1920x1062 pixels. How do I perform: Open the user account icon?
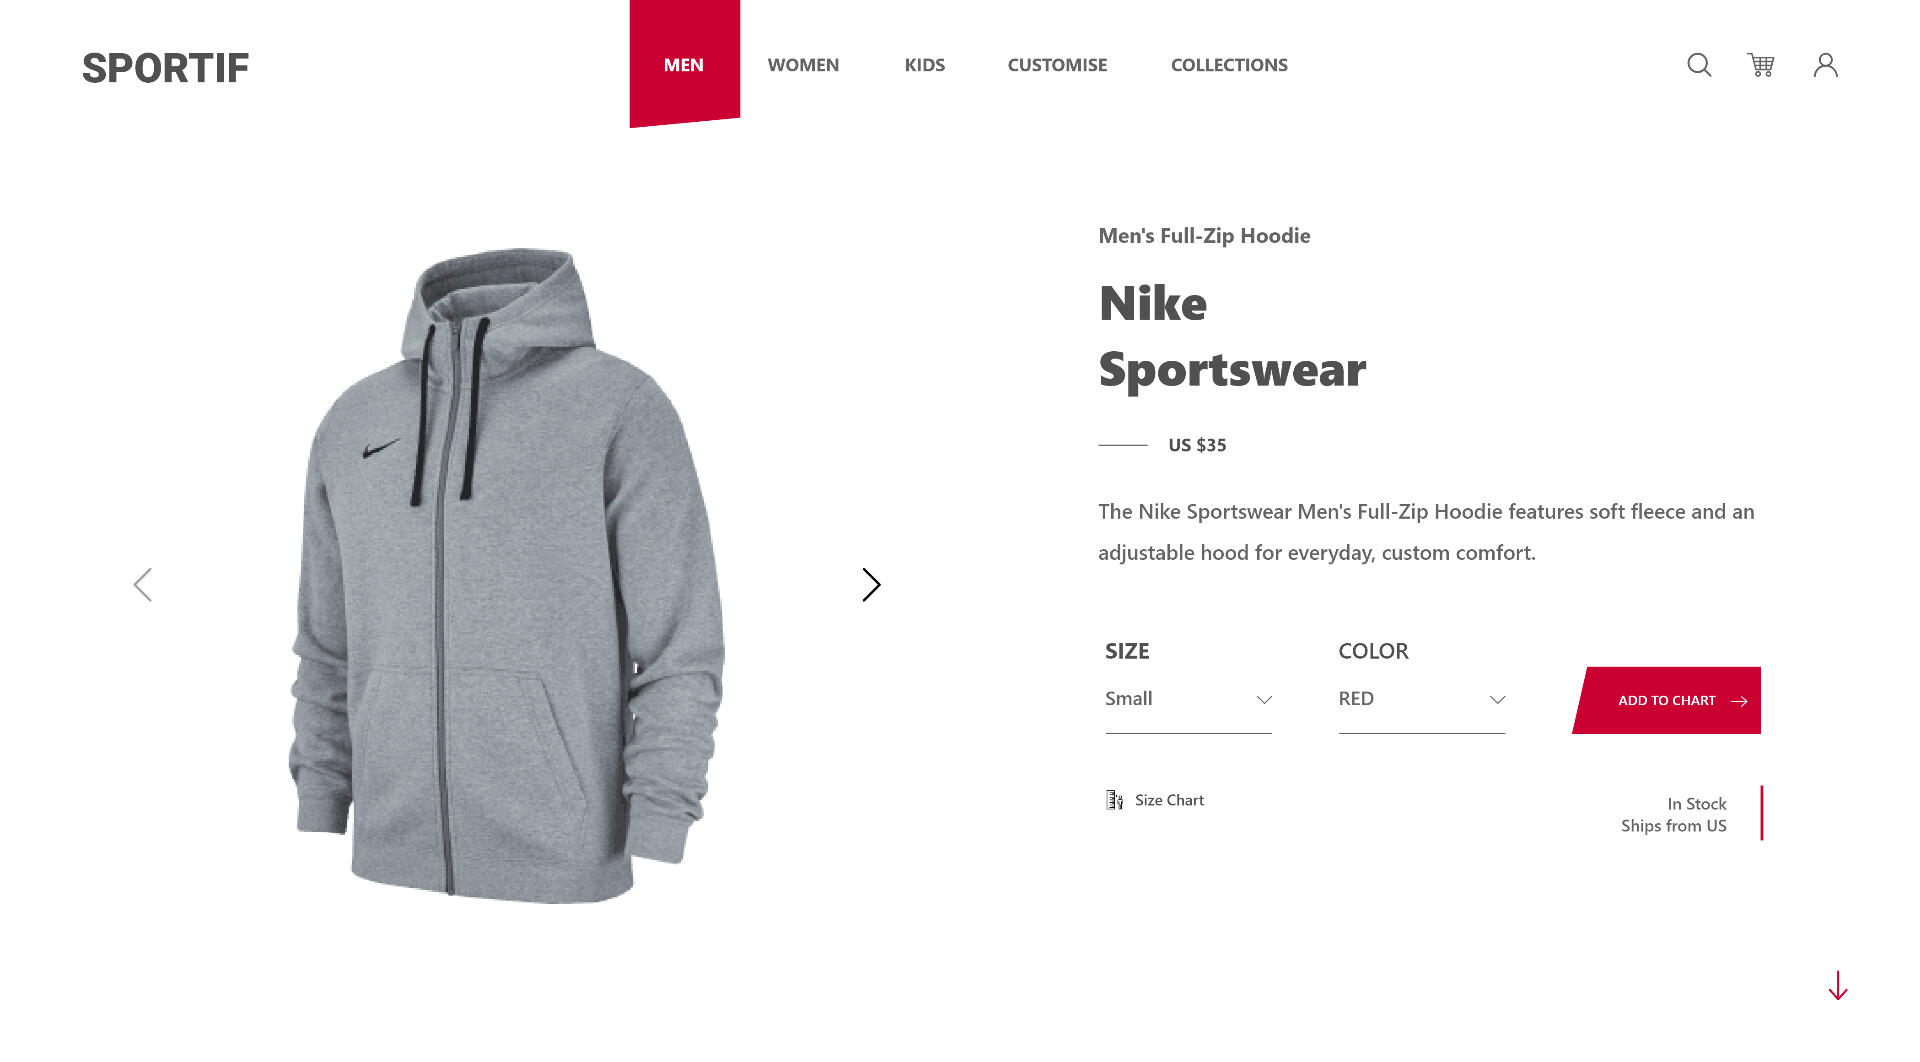[1826, 65]
